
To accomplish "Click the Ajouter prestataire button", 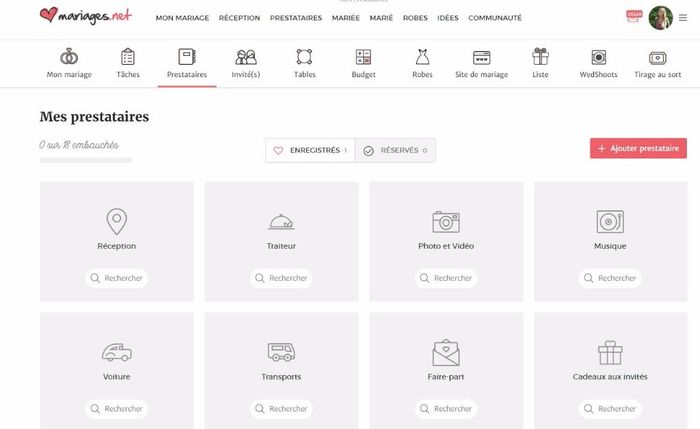I will click(638, 148).
